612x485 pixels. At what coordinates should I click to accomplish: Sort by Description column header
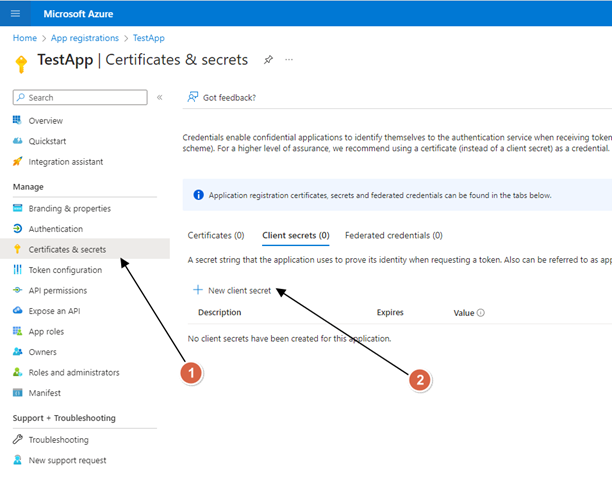point(219,312)
